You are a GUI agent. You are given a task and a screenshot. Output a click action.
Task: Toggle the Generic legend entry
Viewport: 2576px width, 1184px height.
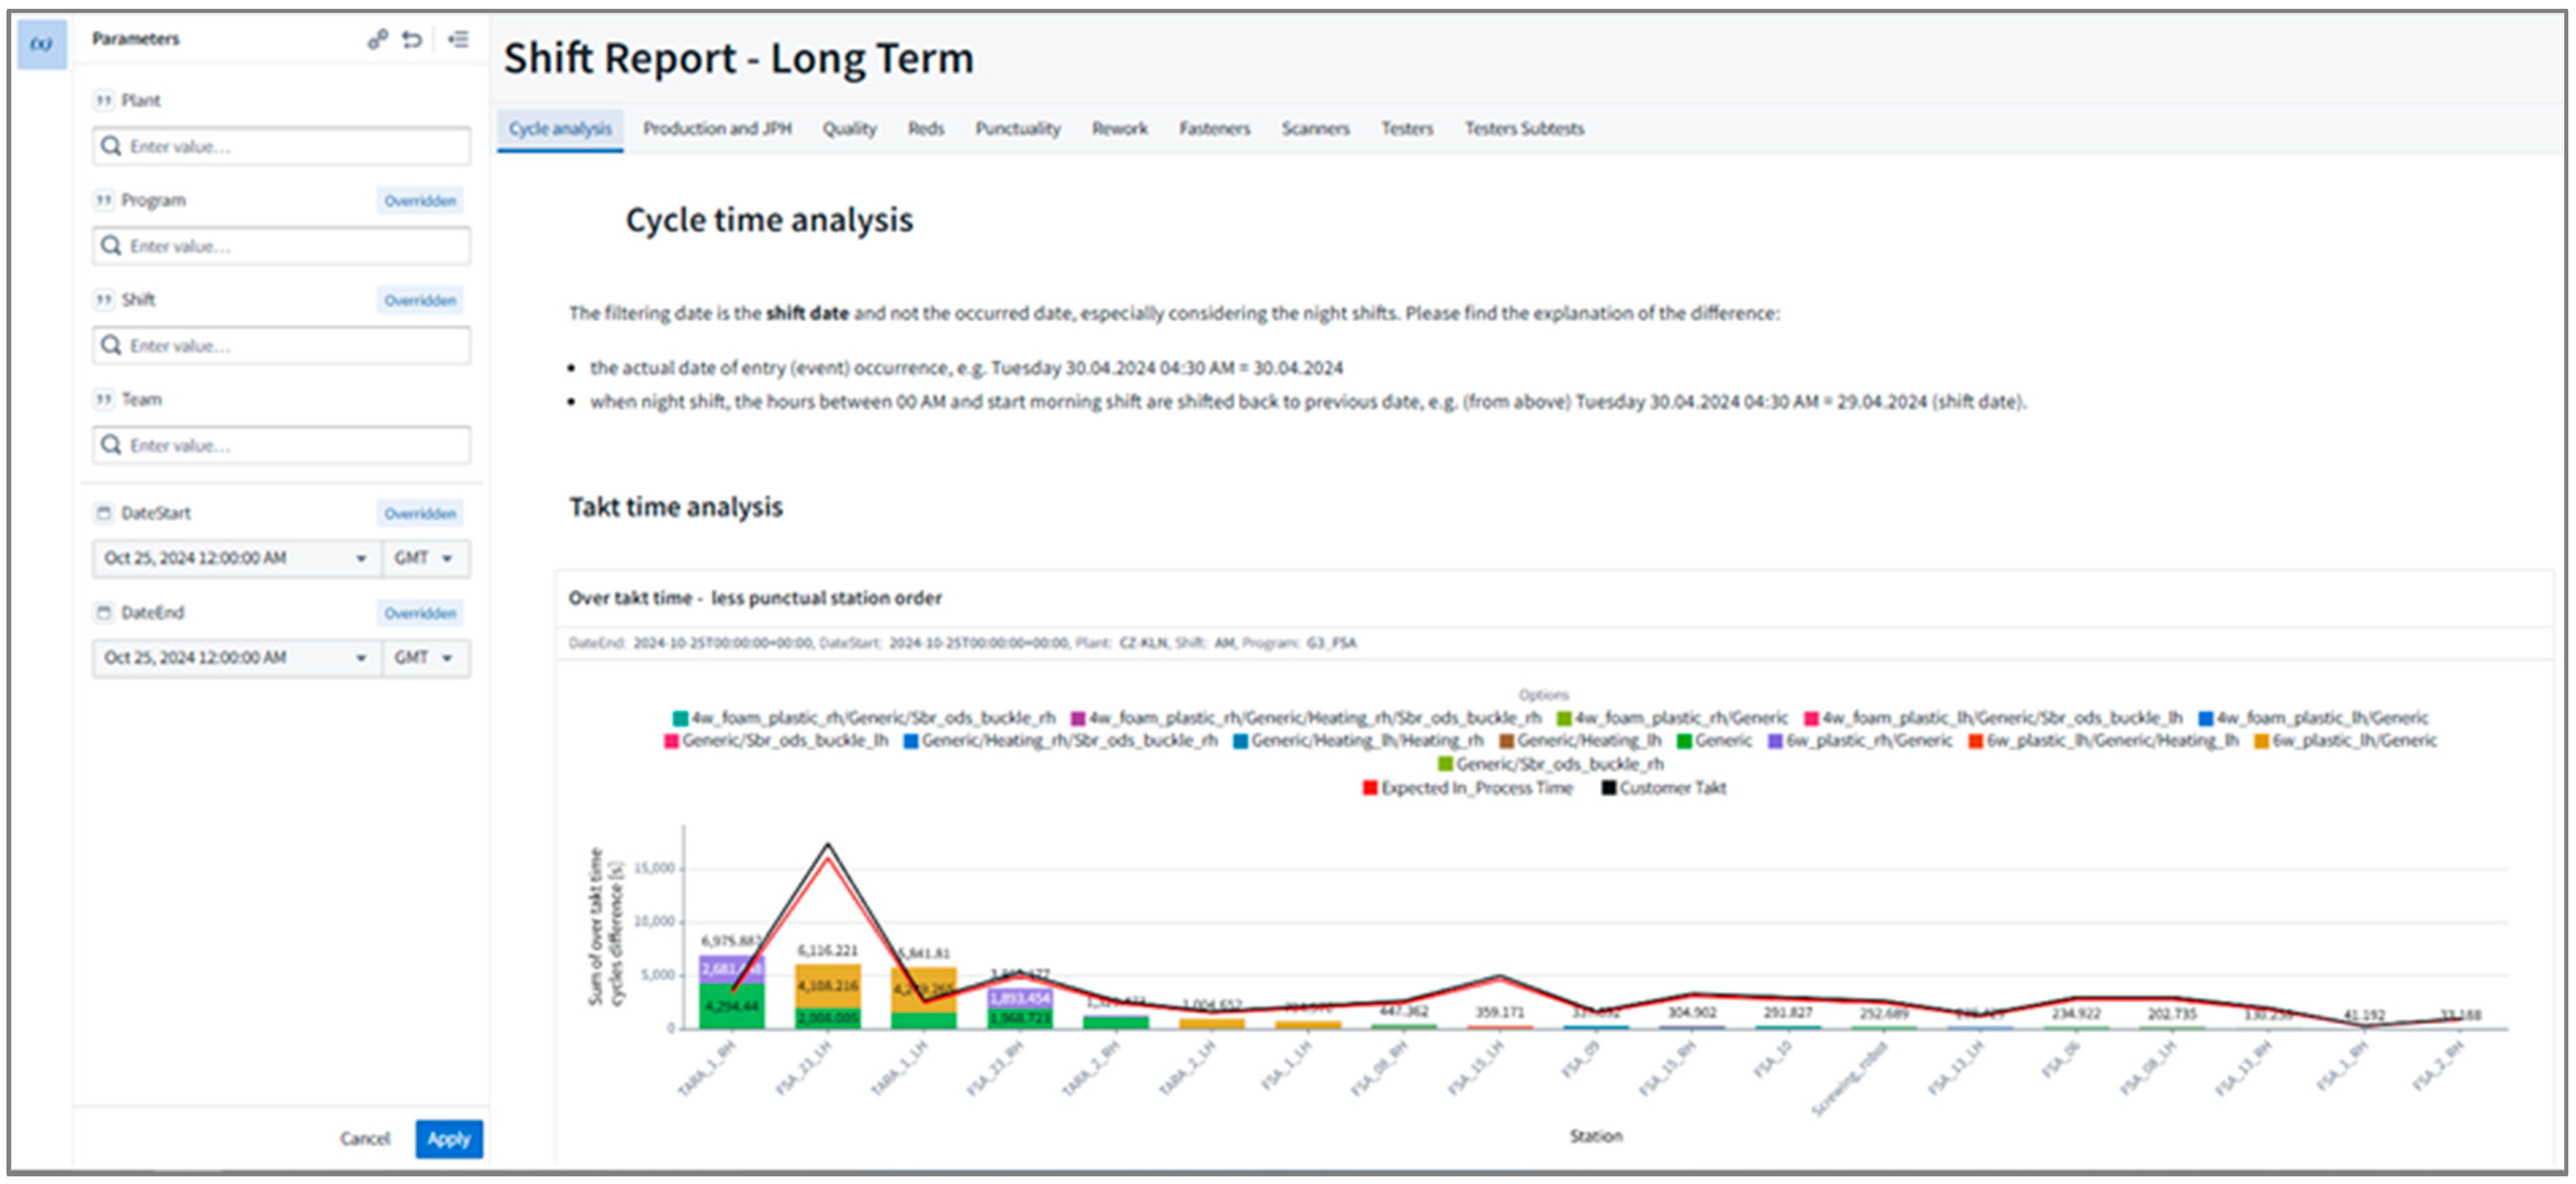(x=1714, y=741)
